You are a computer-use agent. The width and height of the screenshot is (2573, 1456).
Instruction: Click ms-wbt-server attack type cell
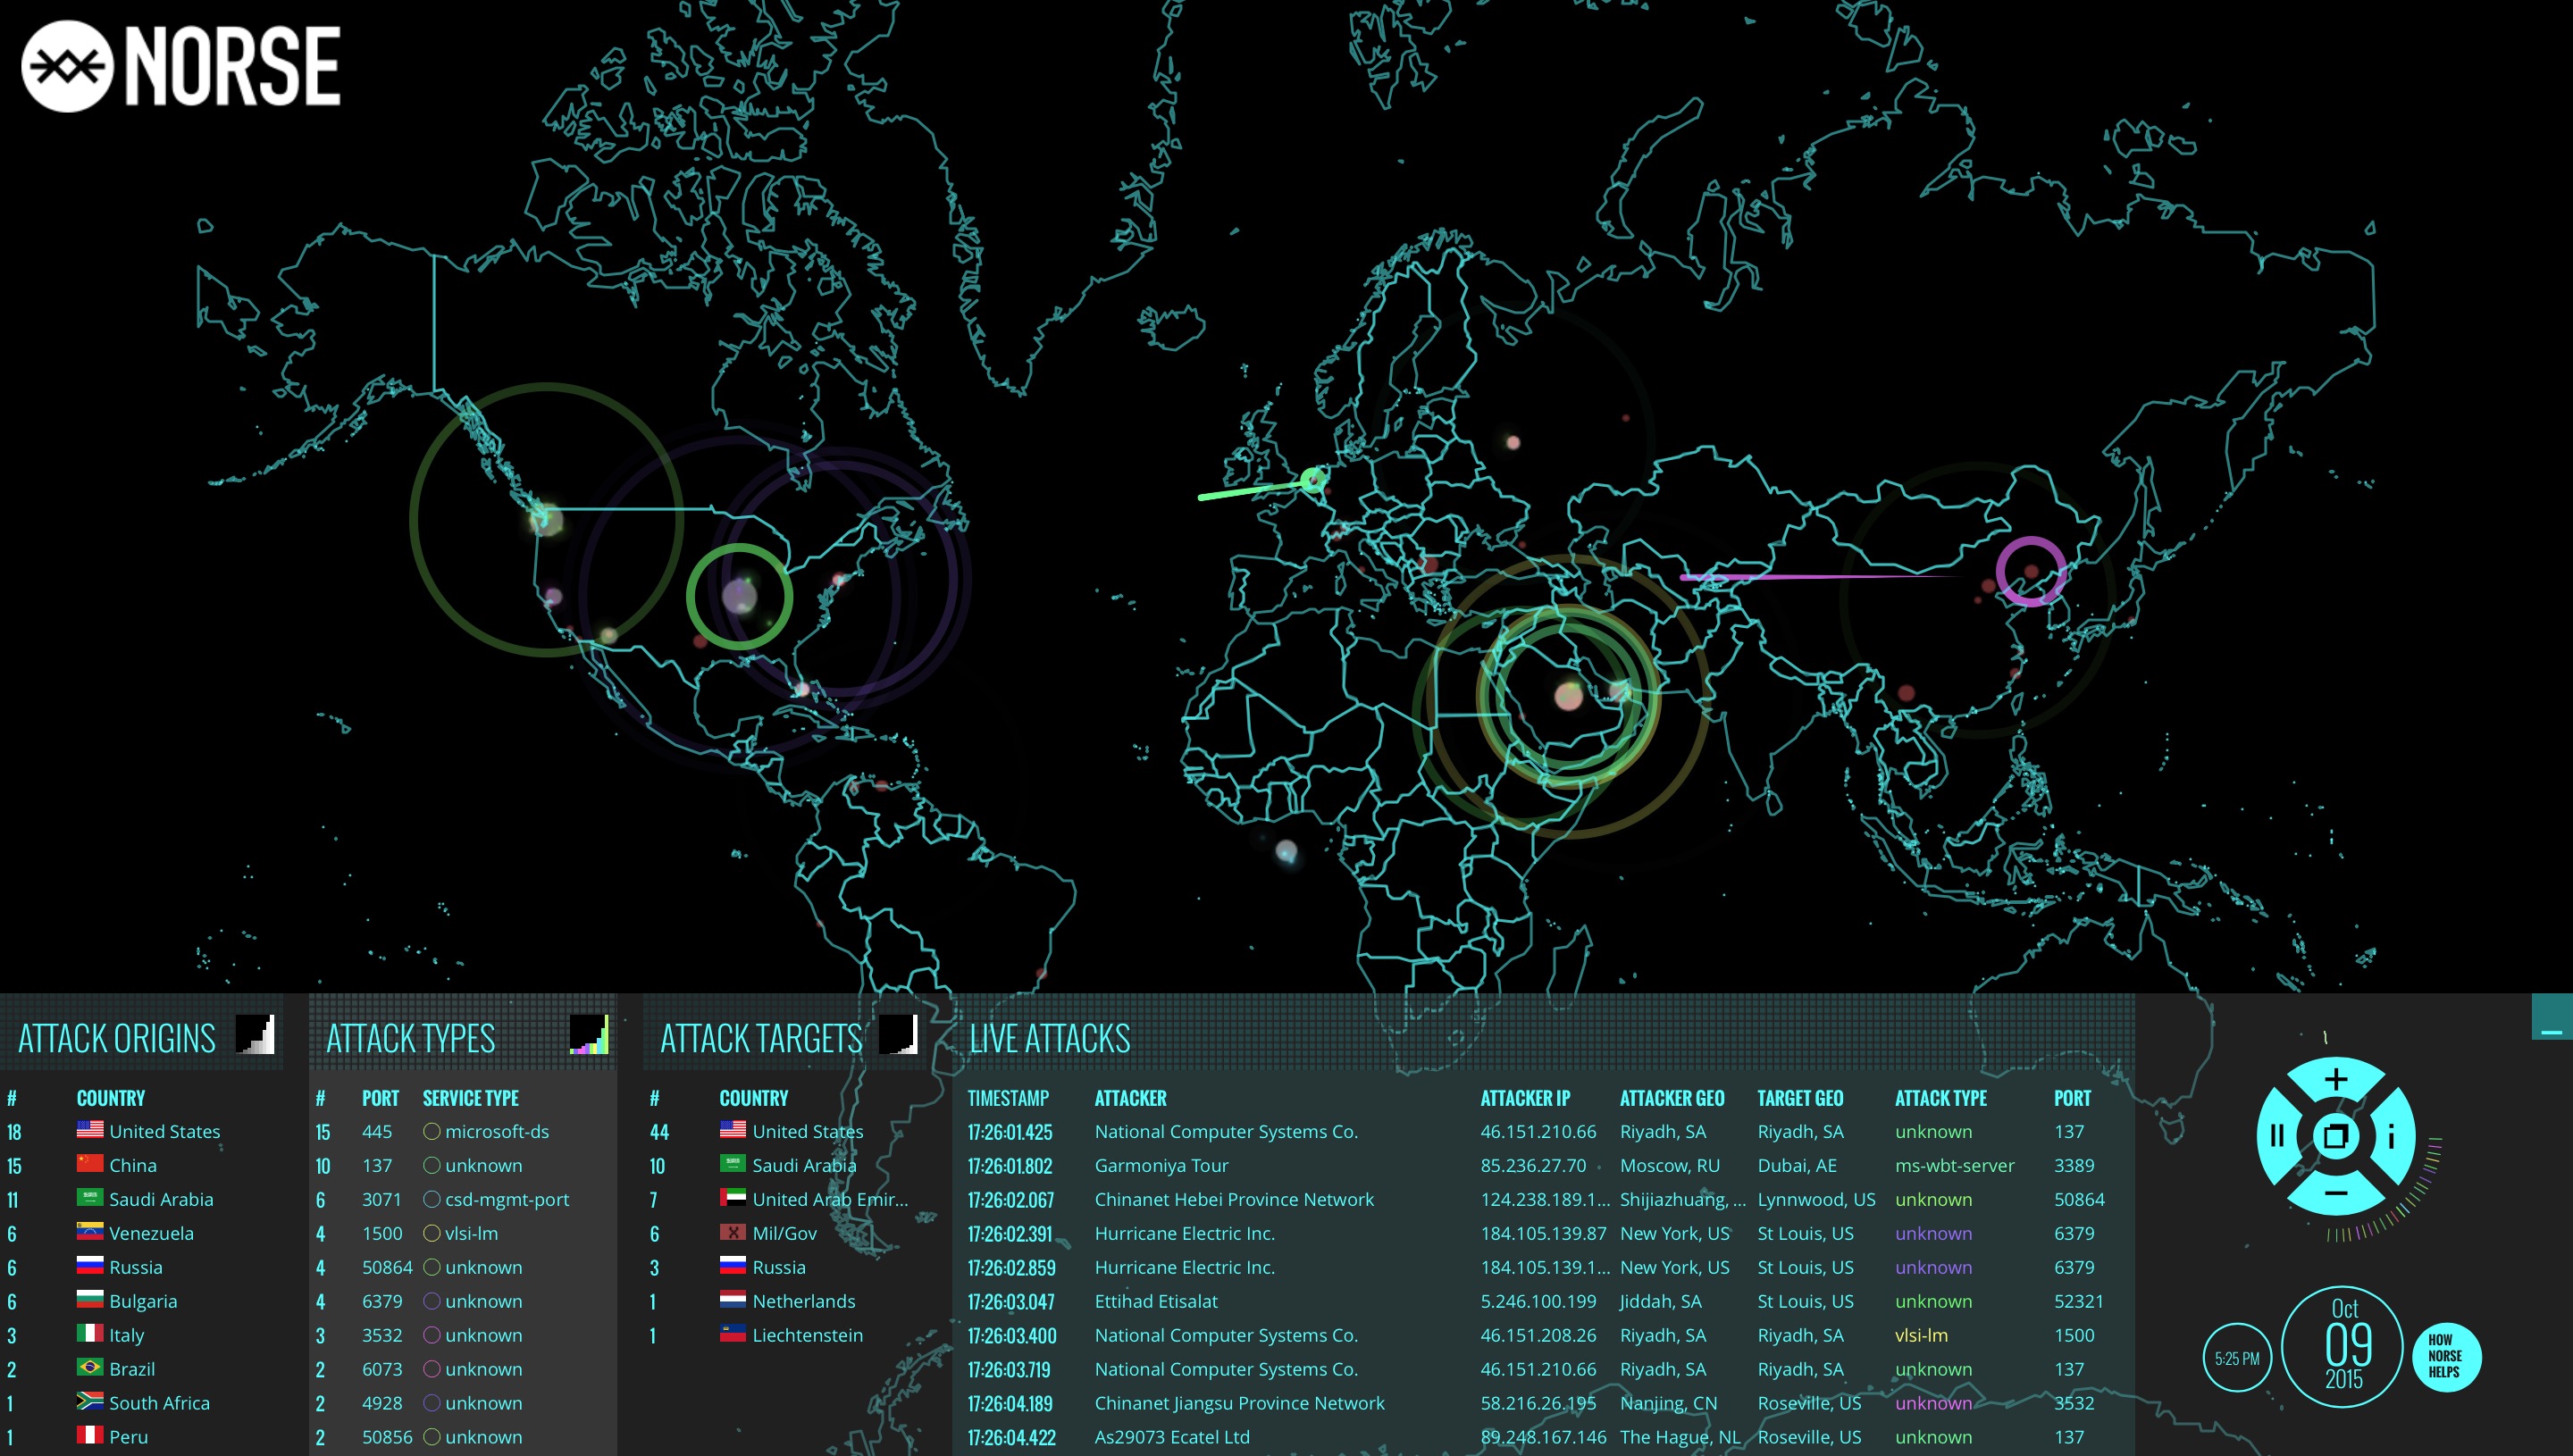click(1954, 1166)
